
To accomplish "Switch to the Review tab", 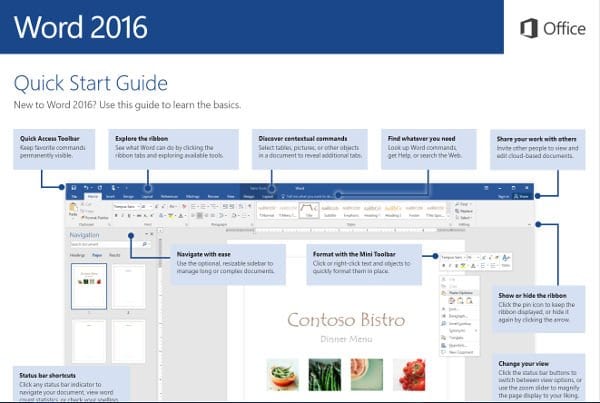I will coord(213,196).
